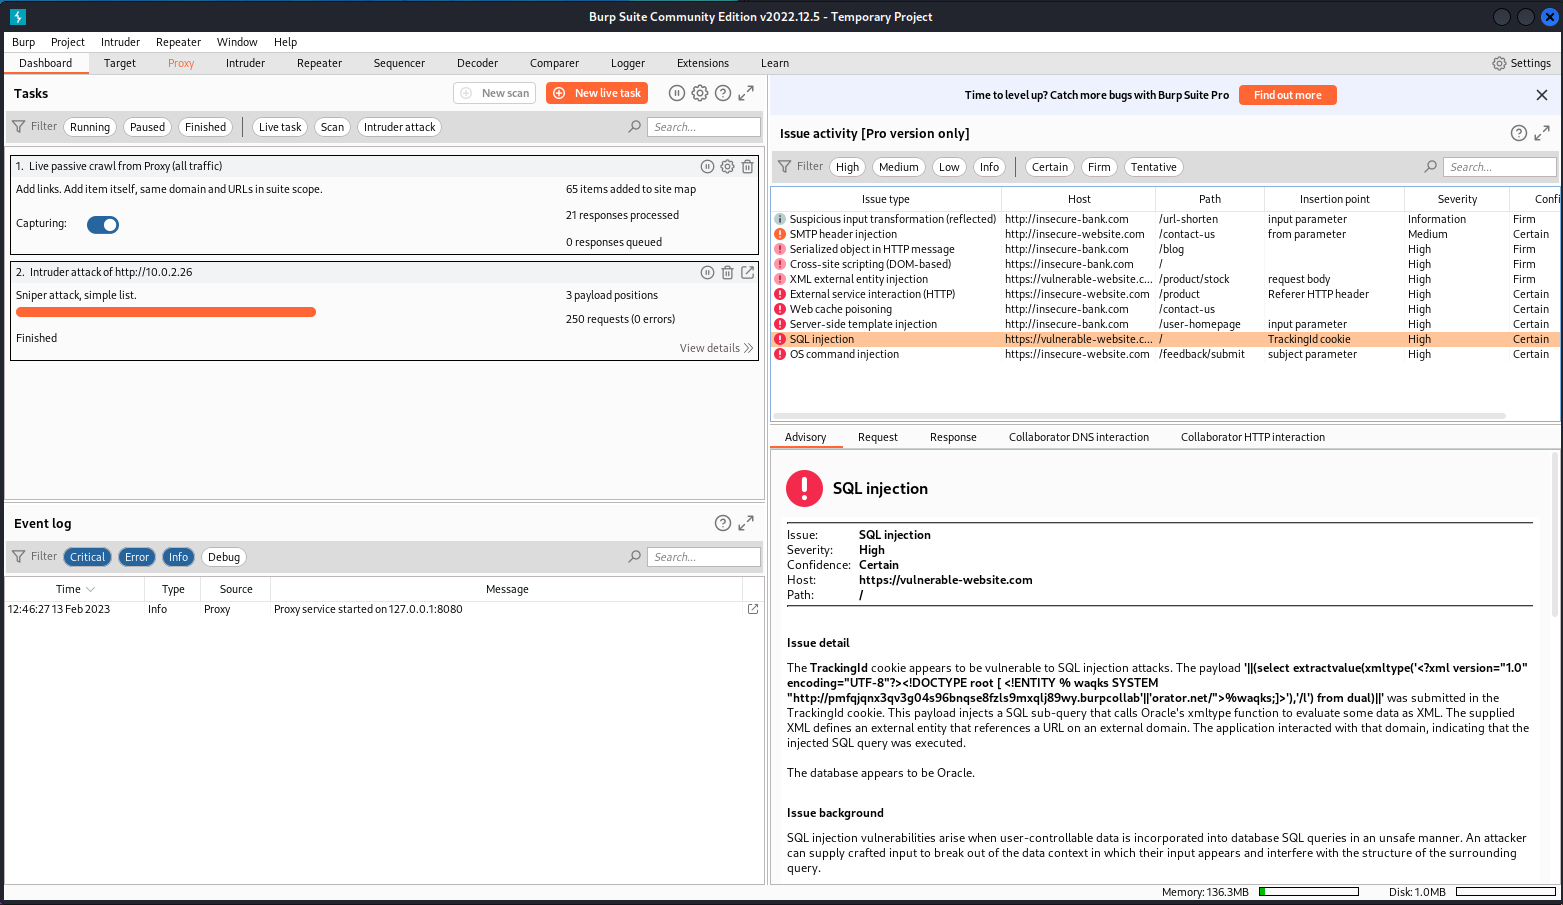Toggle the Tentative confidence filter
The image size is (1563, 905).
pyautogui.click(x=1154, y=167)
